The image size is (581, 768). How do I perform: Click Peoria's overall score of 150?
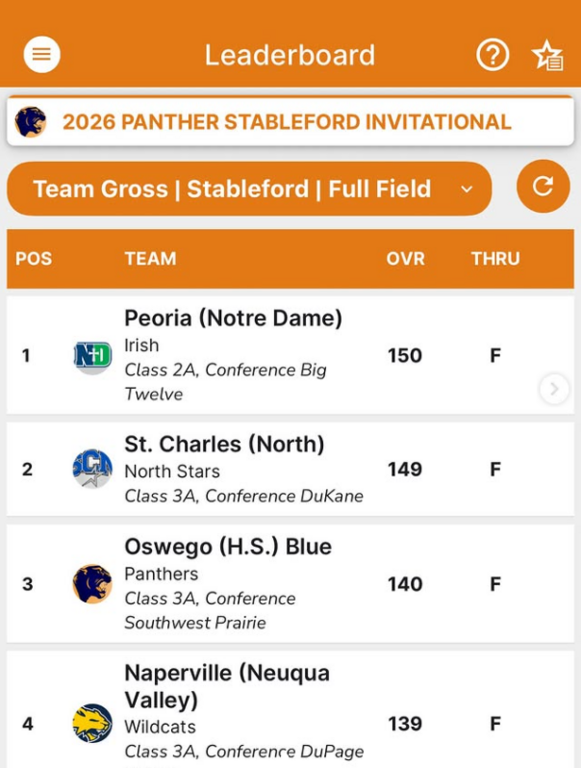click(x=405, y=356)
